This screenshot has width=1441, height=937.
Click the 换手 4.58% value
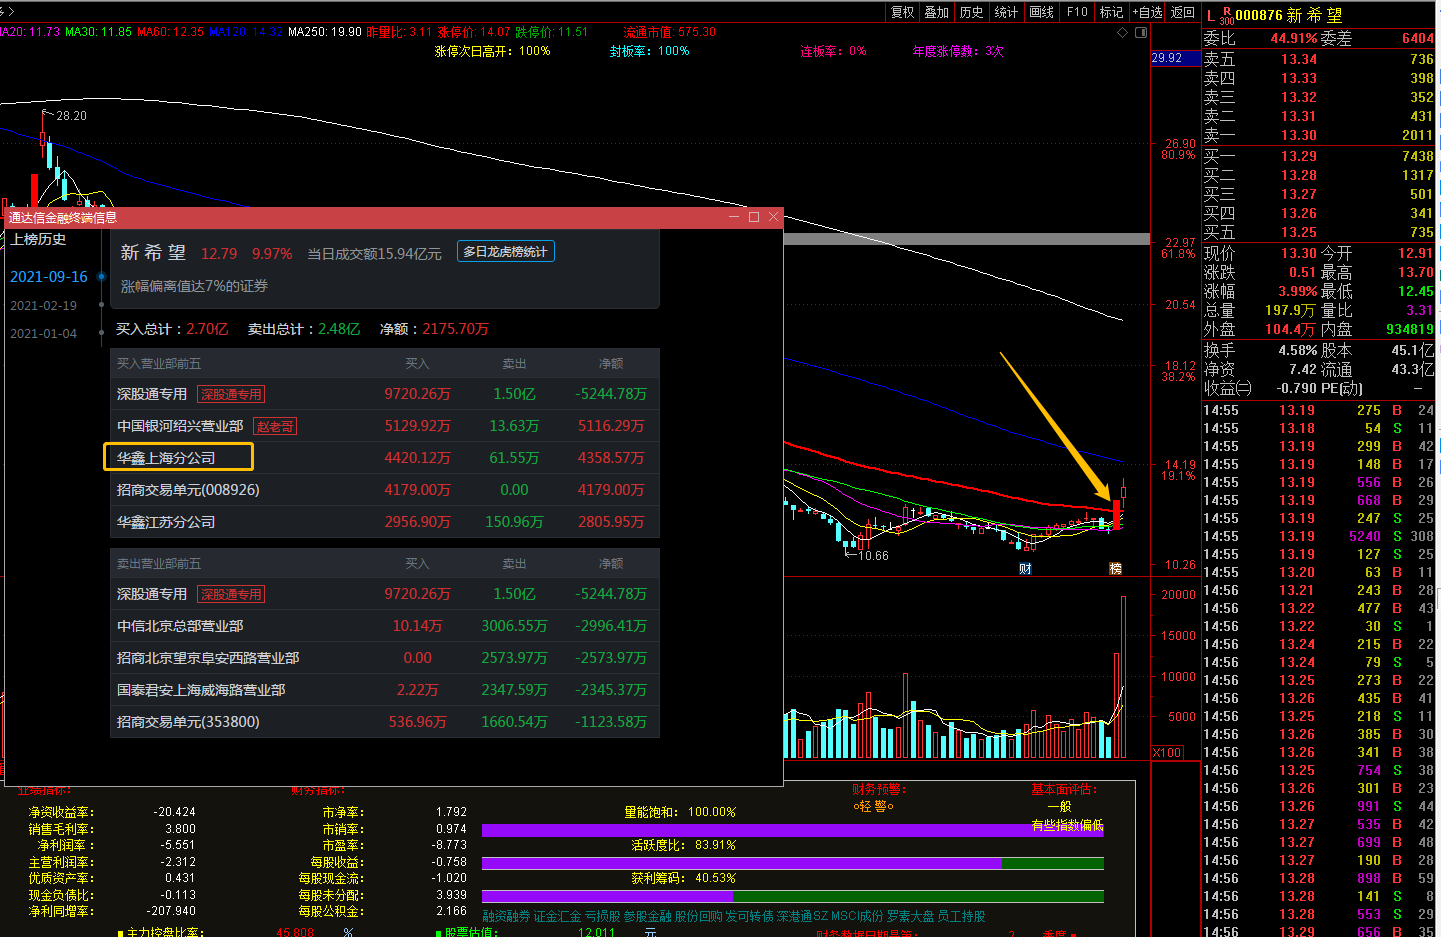pyautogui.click(x=1298, y=350)
